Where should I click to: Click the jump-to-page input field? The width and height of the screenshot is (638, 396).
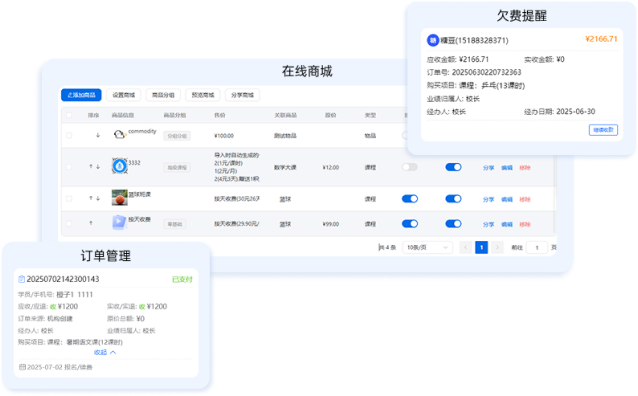[537, 247]
